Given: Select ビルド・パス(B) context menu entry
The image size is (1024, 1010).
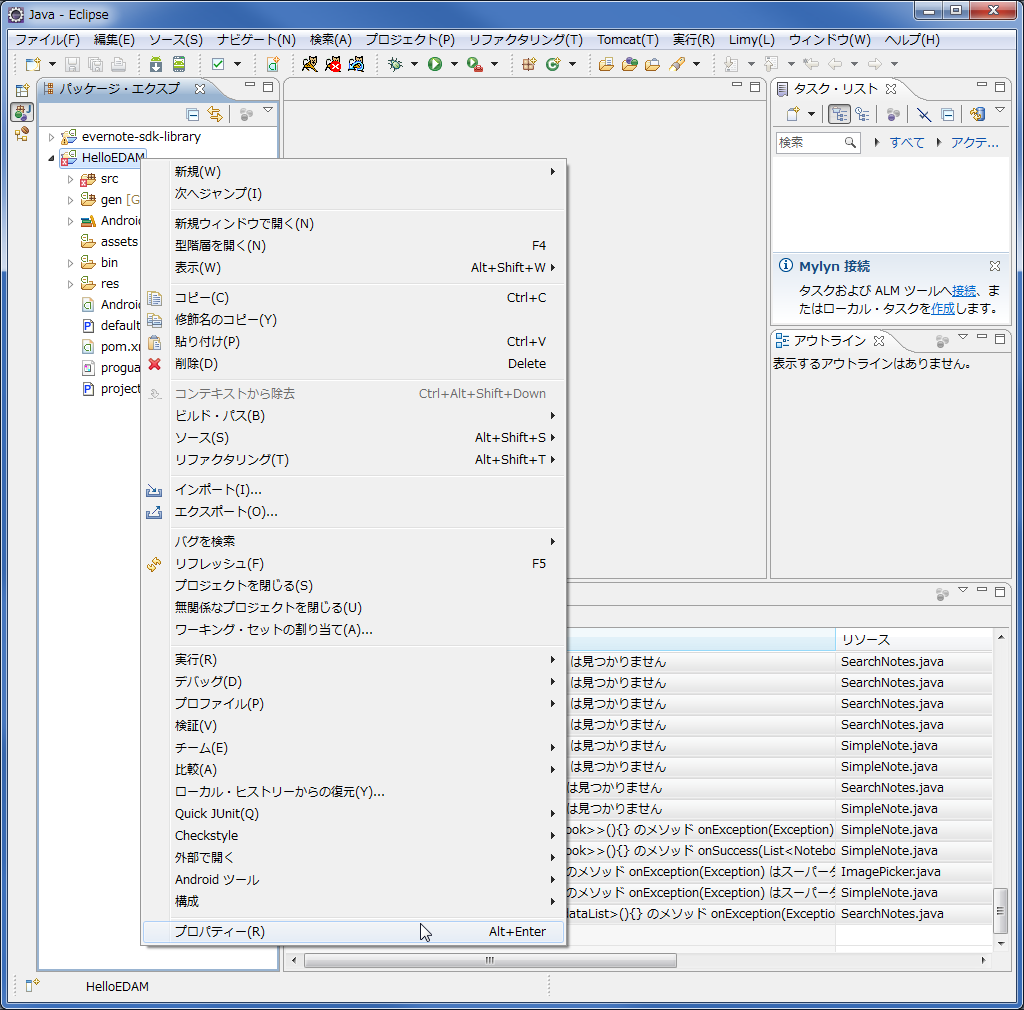Looking at the screenshot, I should point(353,416).
